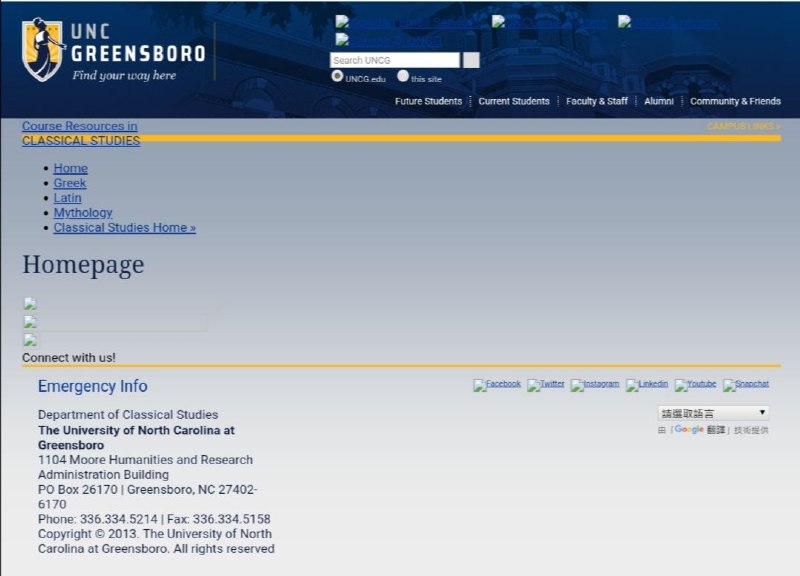The image size is (800, 576).
Task: Click the search submit button beside Search UNCG
Action: coord(471,60)
